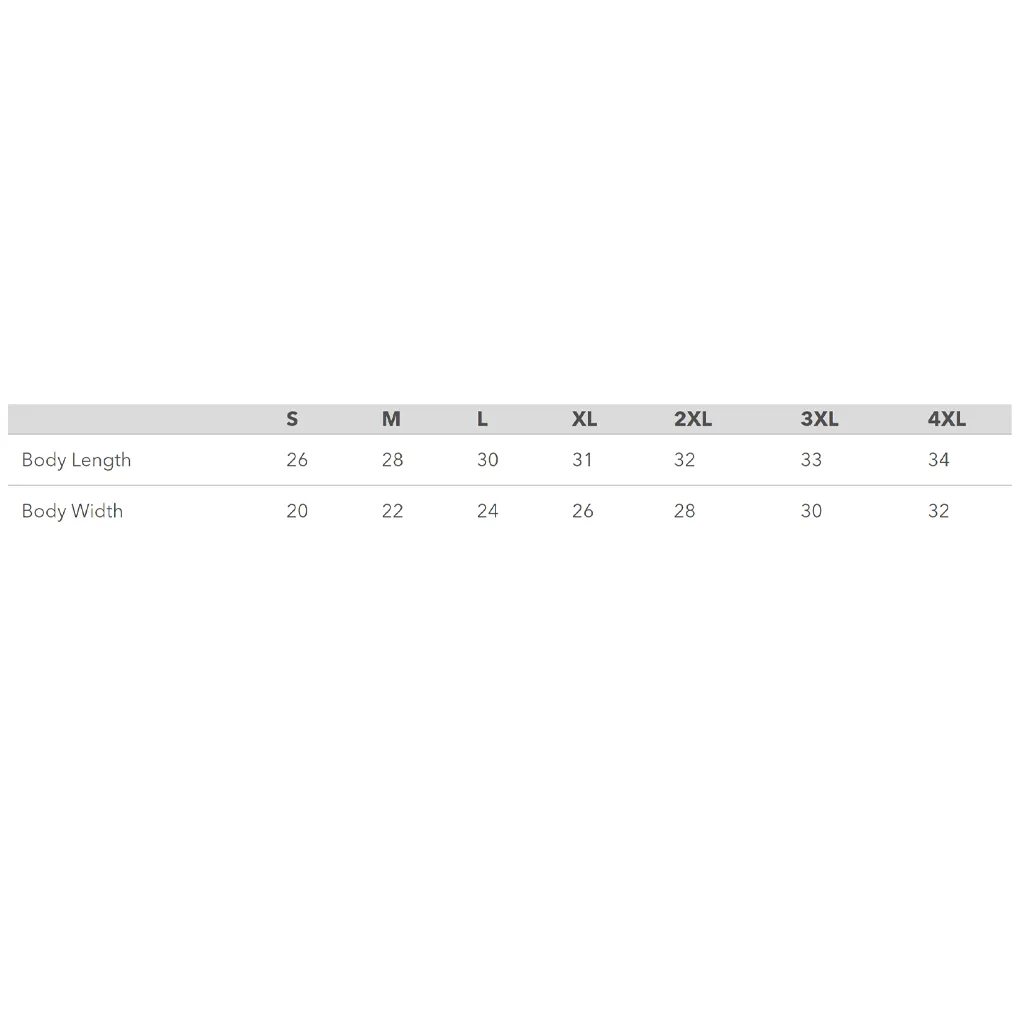Click Body Length value 33 for 3XL

point(811,460)
